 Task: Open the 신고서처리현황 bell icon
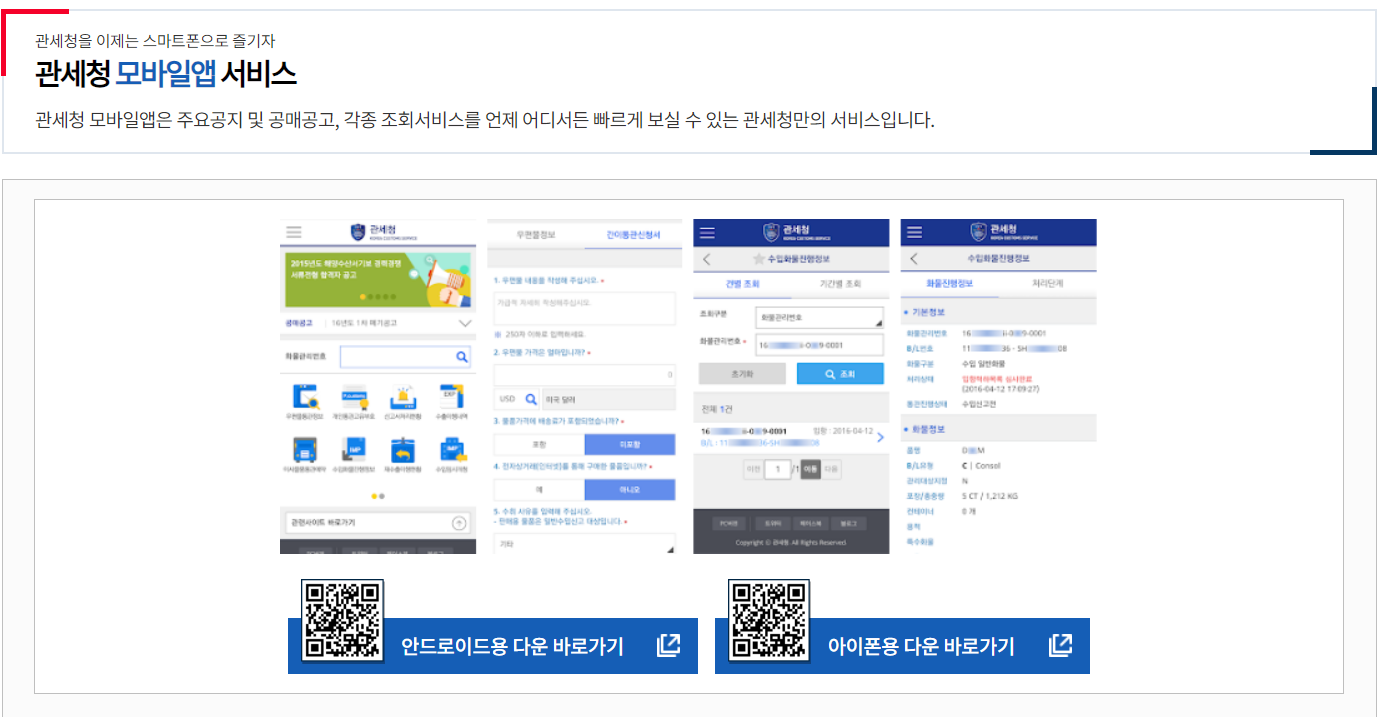[x=403, y=396]
